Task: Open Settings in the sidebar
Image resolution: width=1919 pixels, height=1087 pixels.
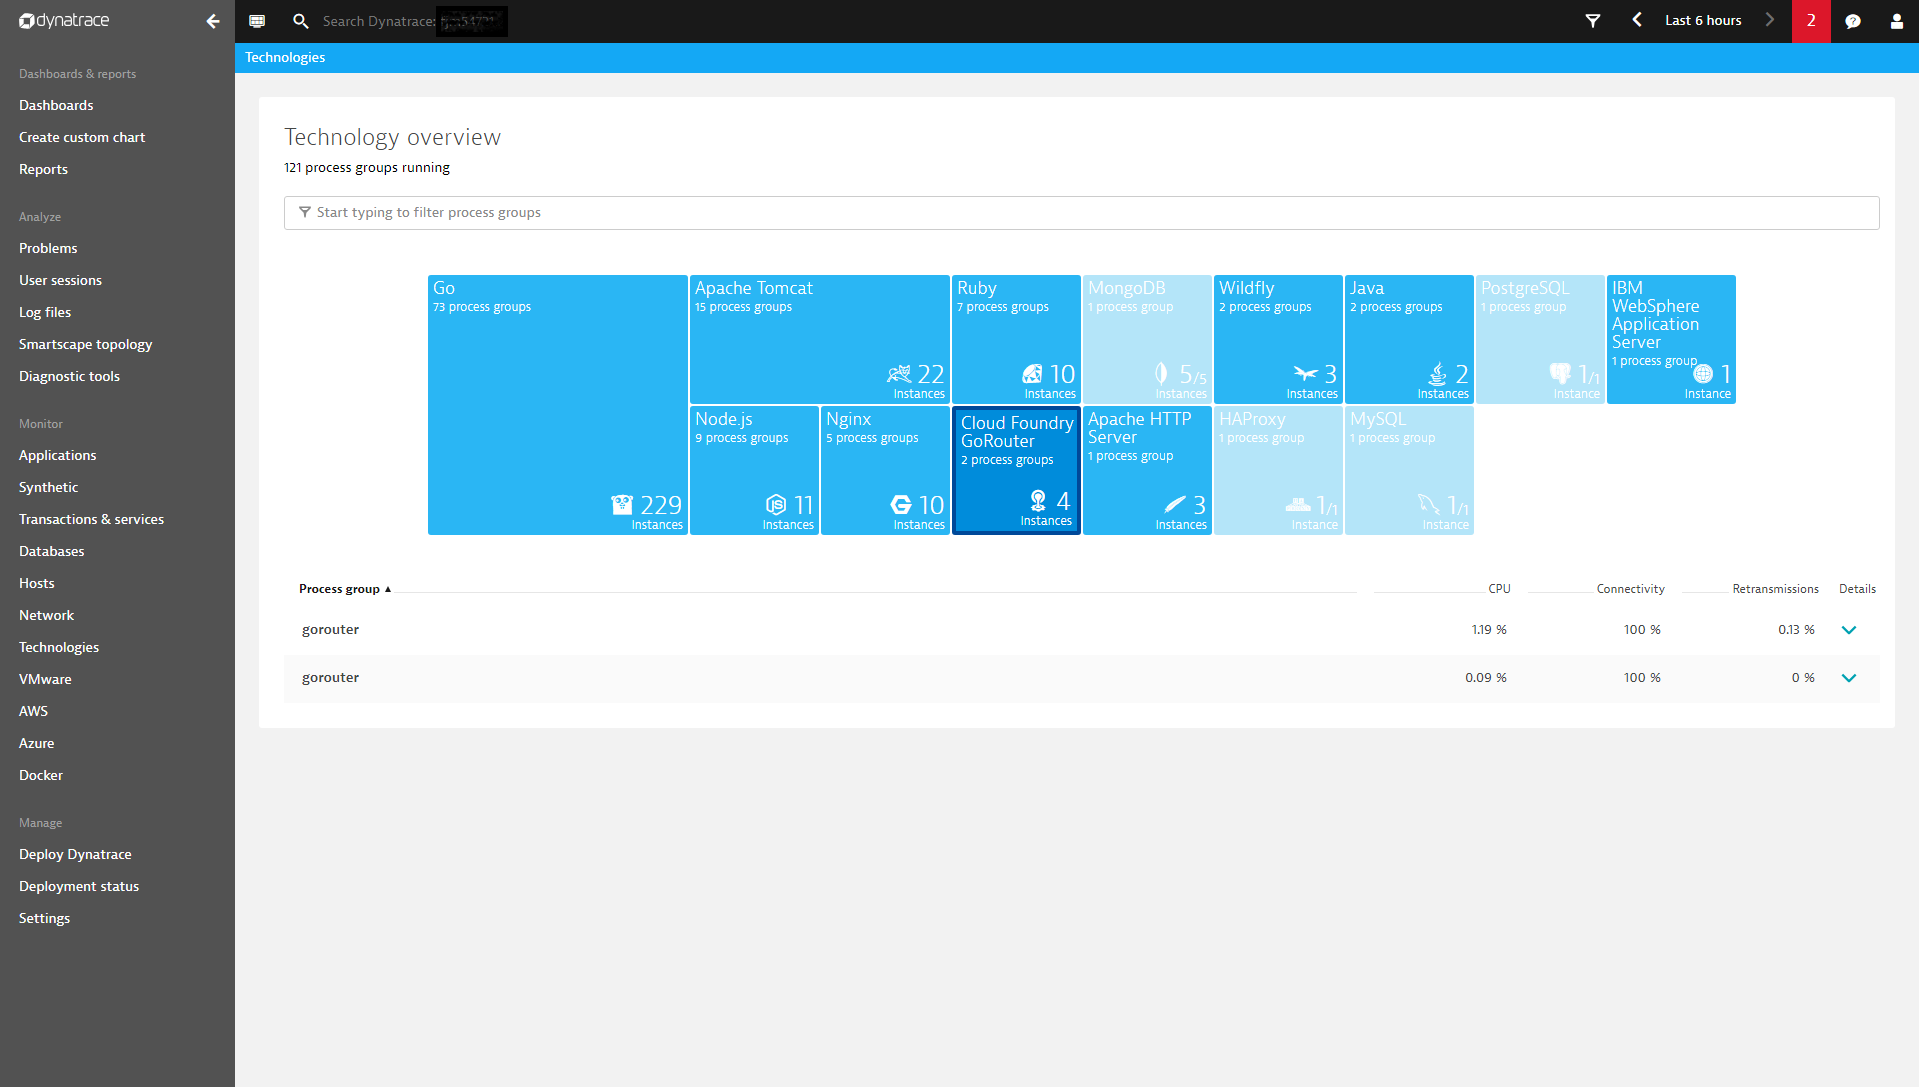Action: pos(44,919)
